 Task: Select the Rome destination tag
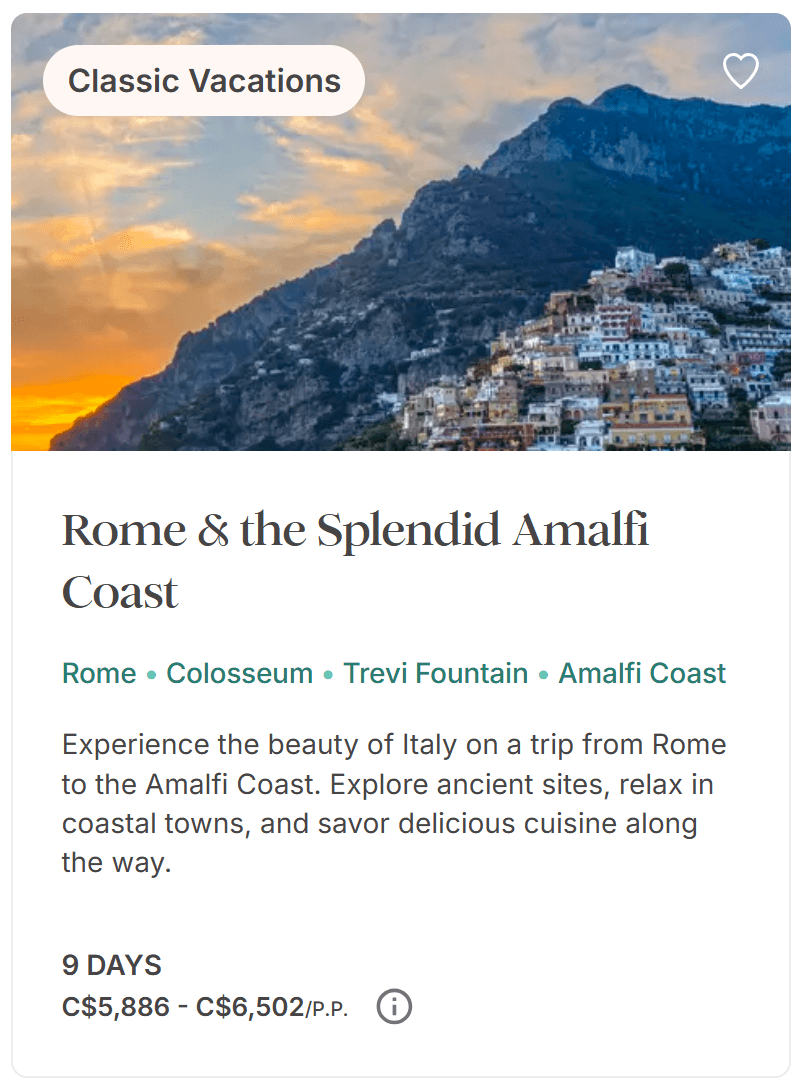pos(99,673)
